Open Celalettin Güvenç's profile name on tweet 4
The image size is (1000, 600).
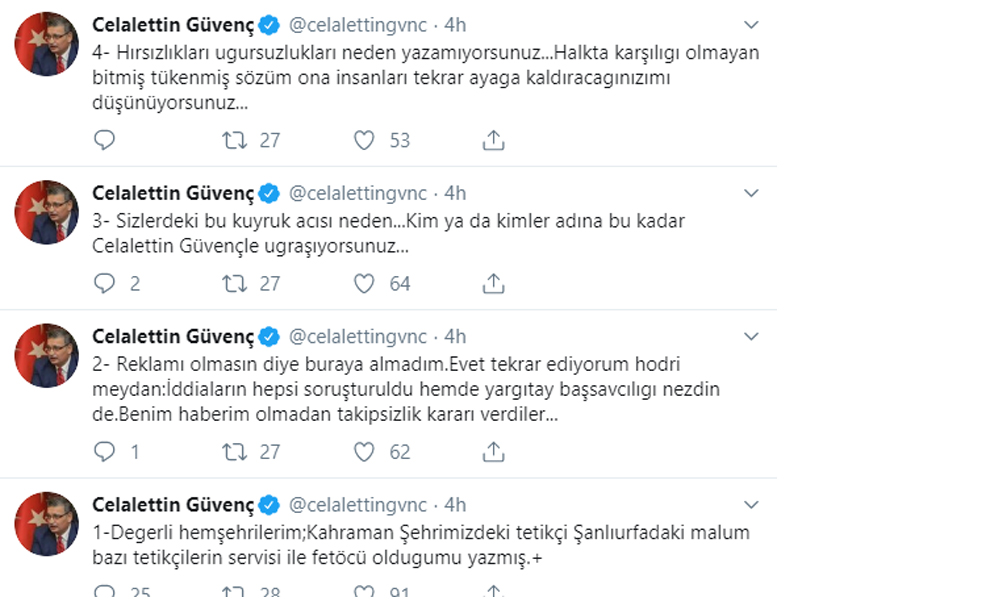[173, 24]
